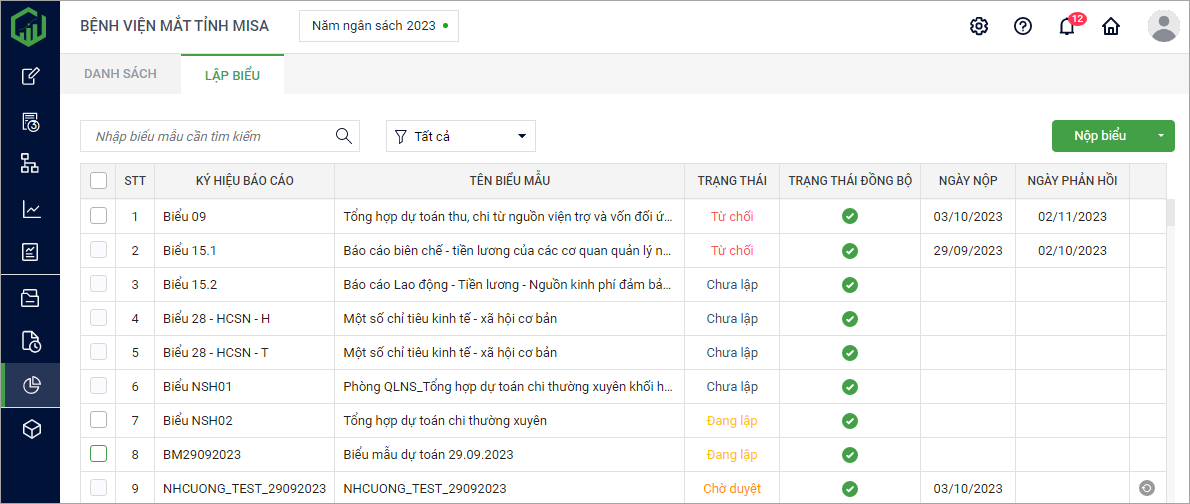Click the help question mark icon
This screenshot has height=504, width=1190.
(1022, 26)
